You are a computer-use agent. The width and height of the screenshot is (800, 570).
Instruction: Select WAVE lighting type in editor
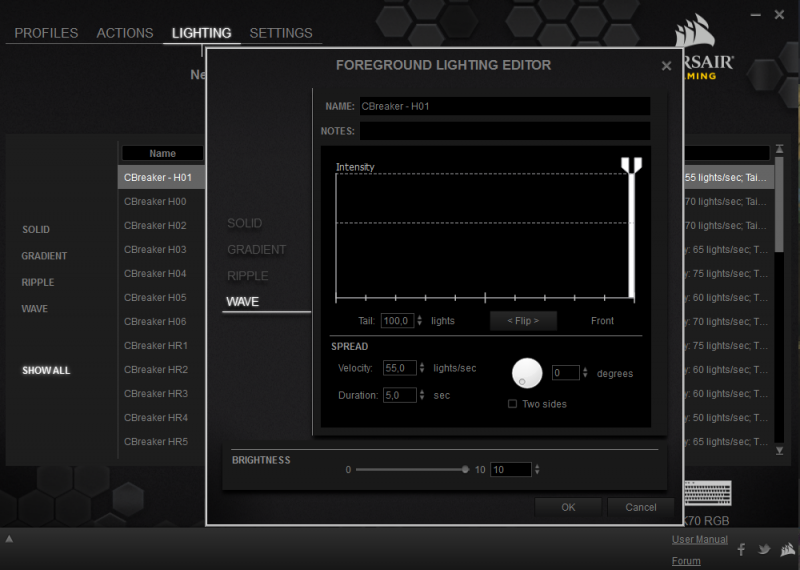[x=242, y=302]
